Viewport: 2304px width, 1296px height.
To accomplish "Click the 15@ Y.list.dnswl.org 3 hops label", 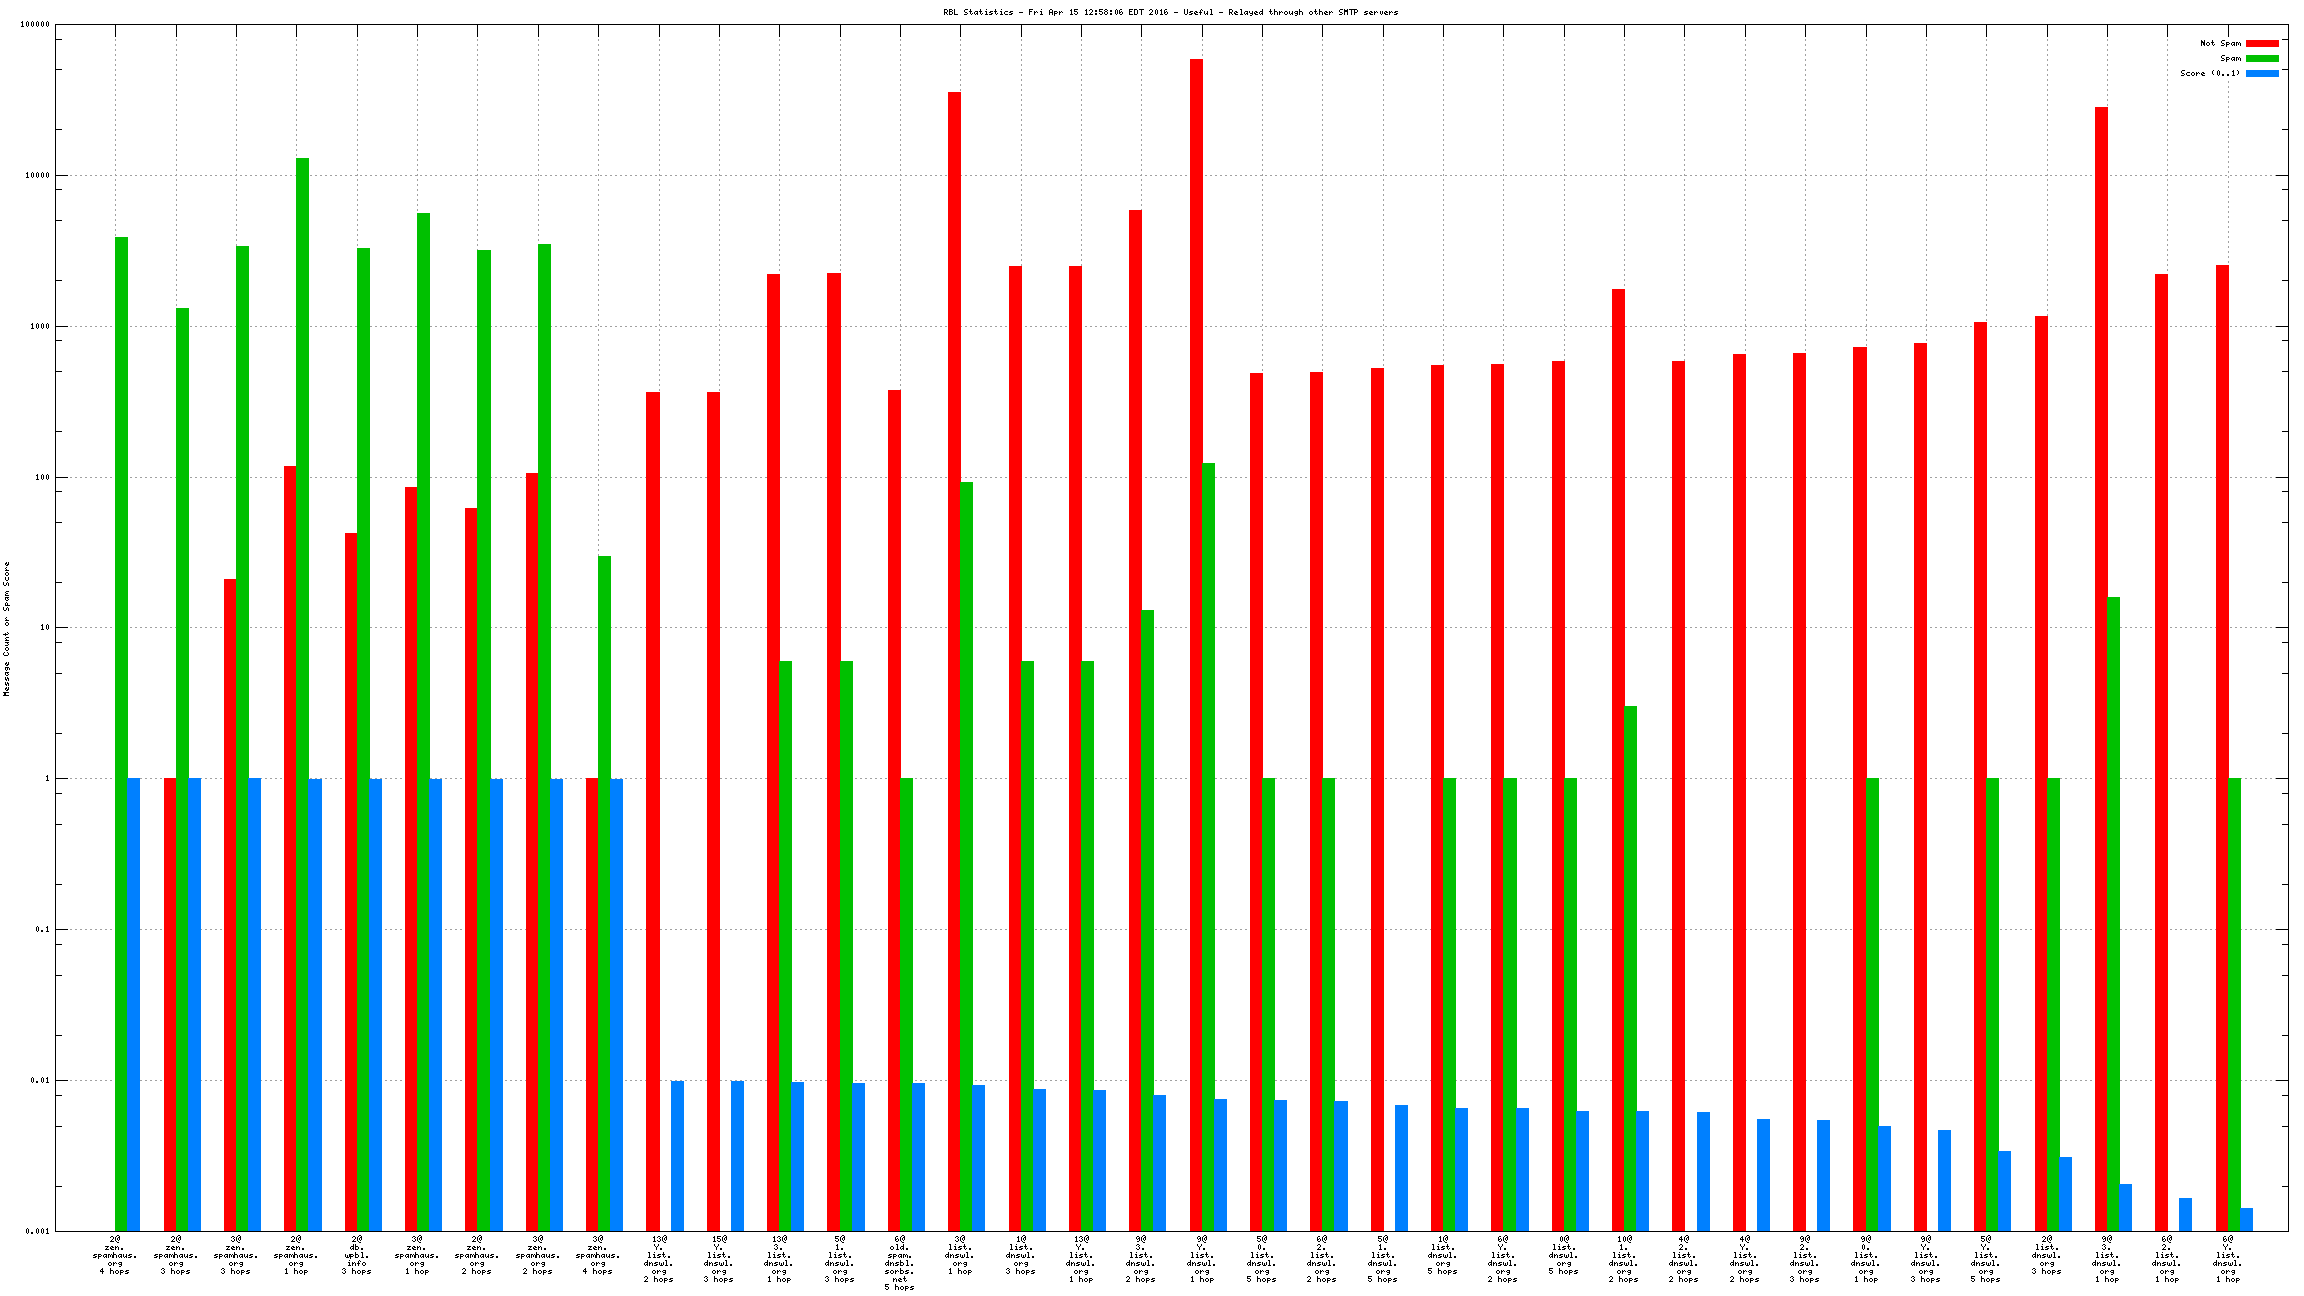I will tap(718, 1259).
